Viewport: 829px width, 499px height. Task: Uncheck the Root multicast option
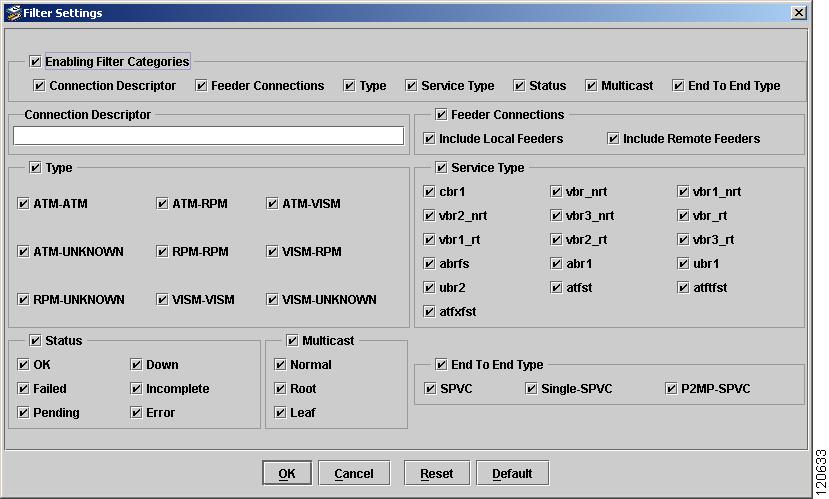coord(280,389)
